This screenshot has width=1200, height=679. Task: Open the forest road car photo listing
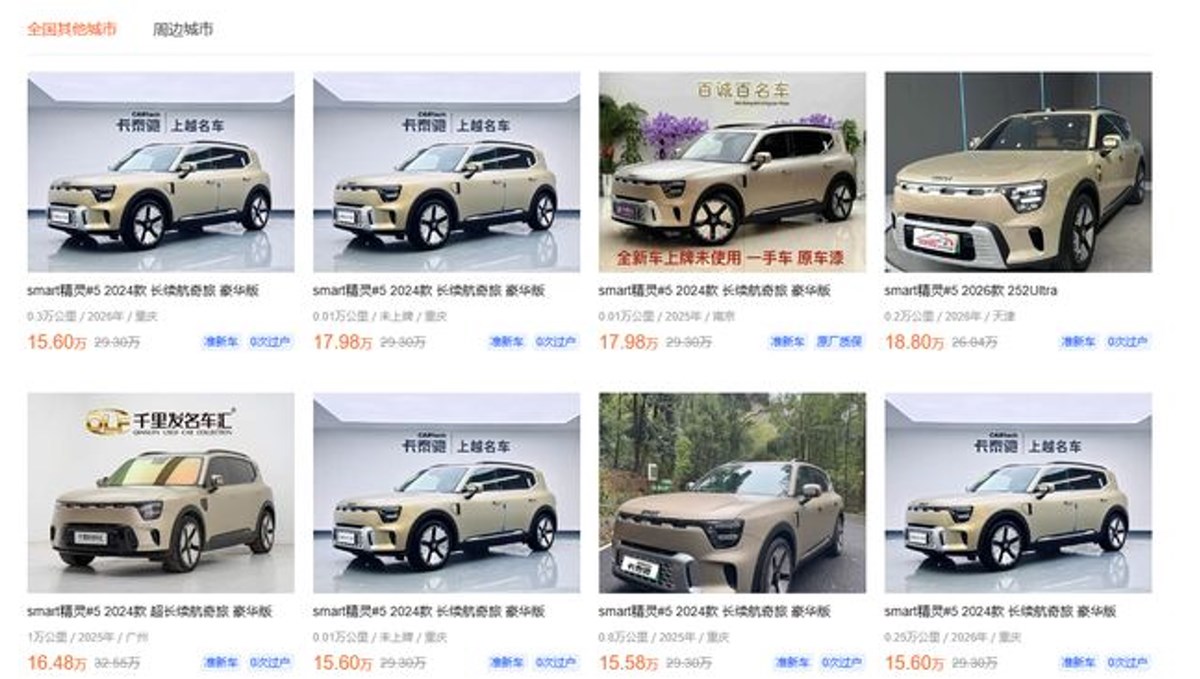point(732,493)
